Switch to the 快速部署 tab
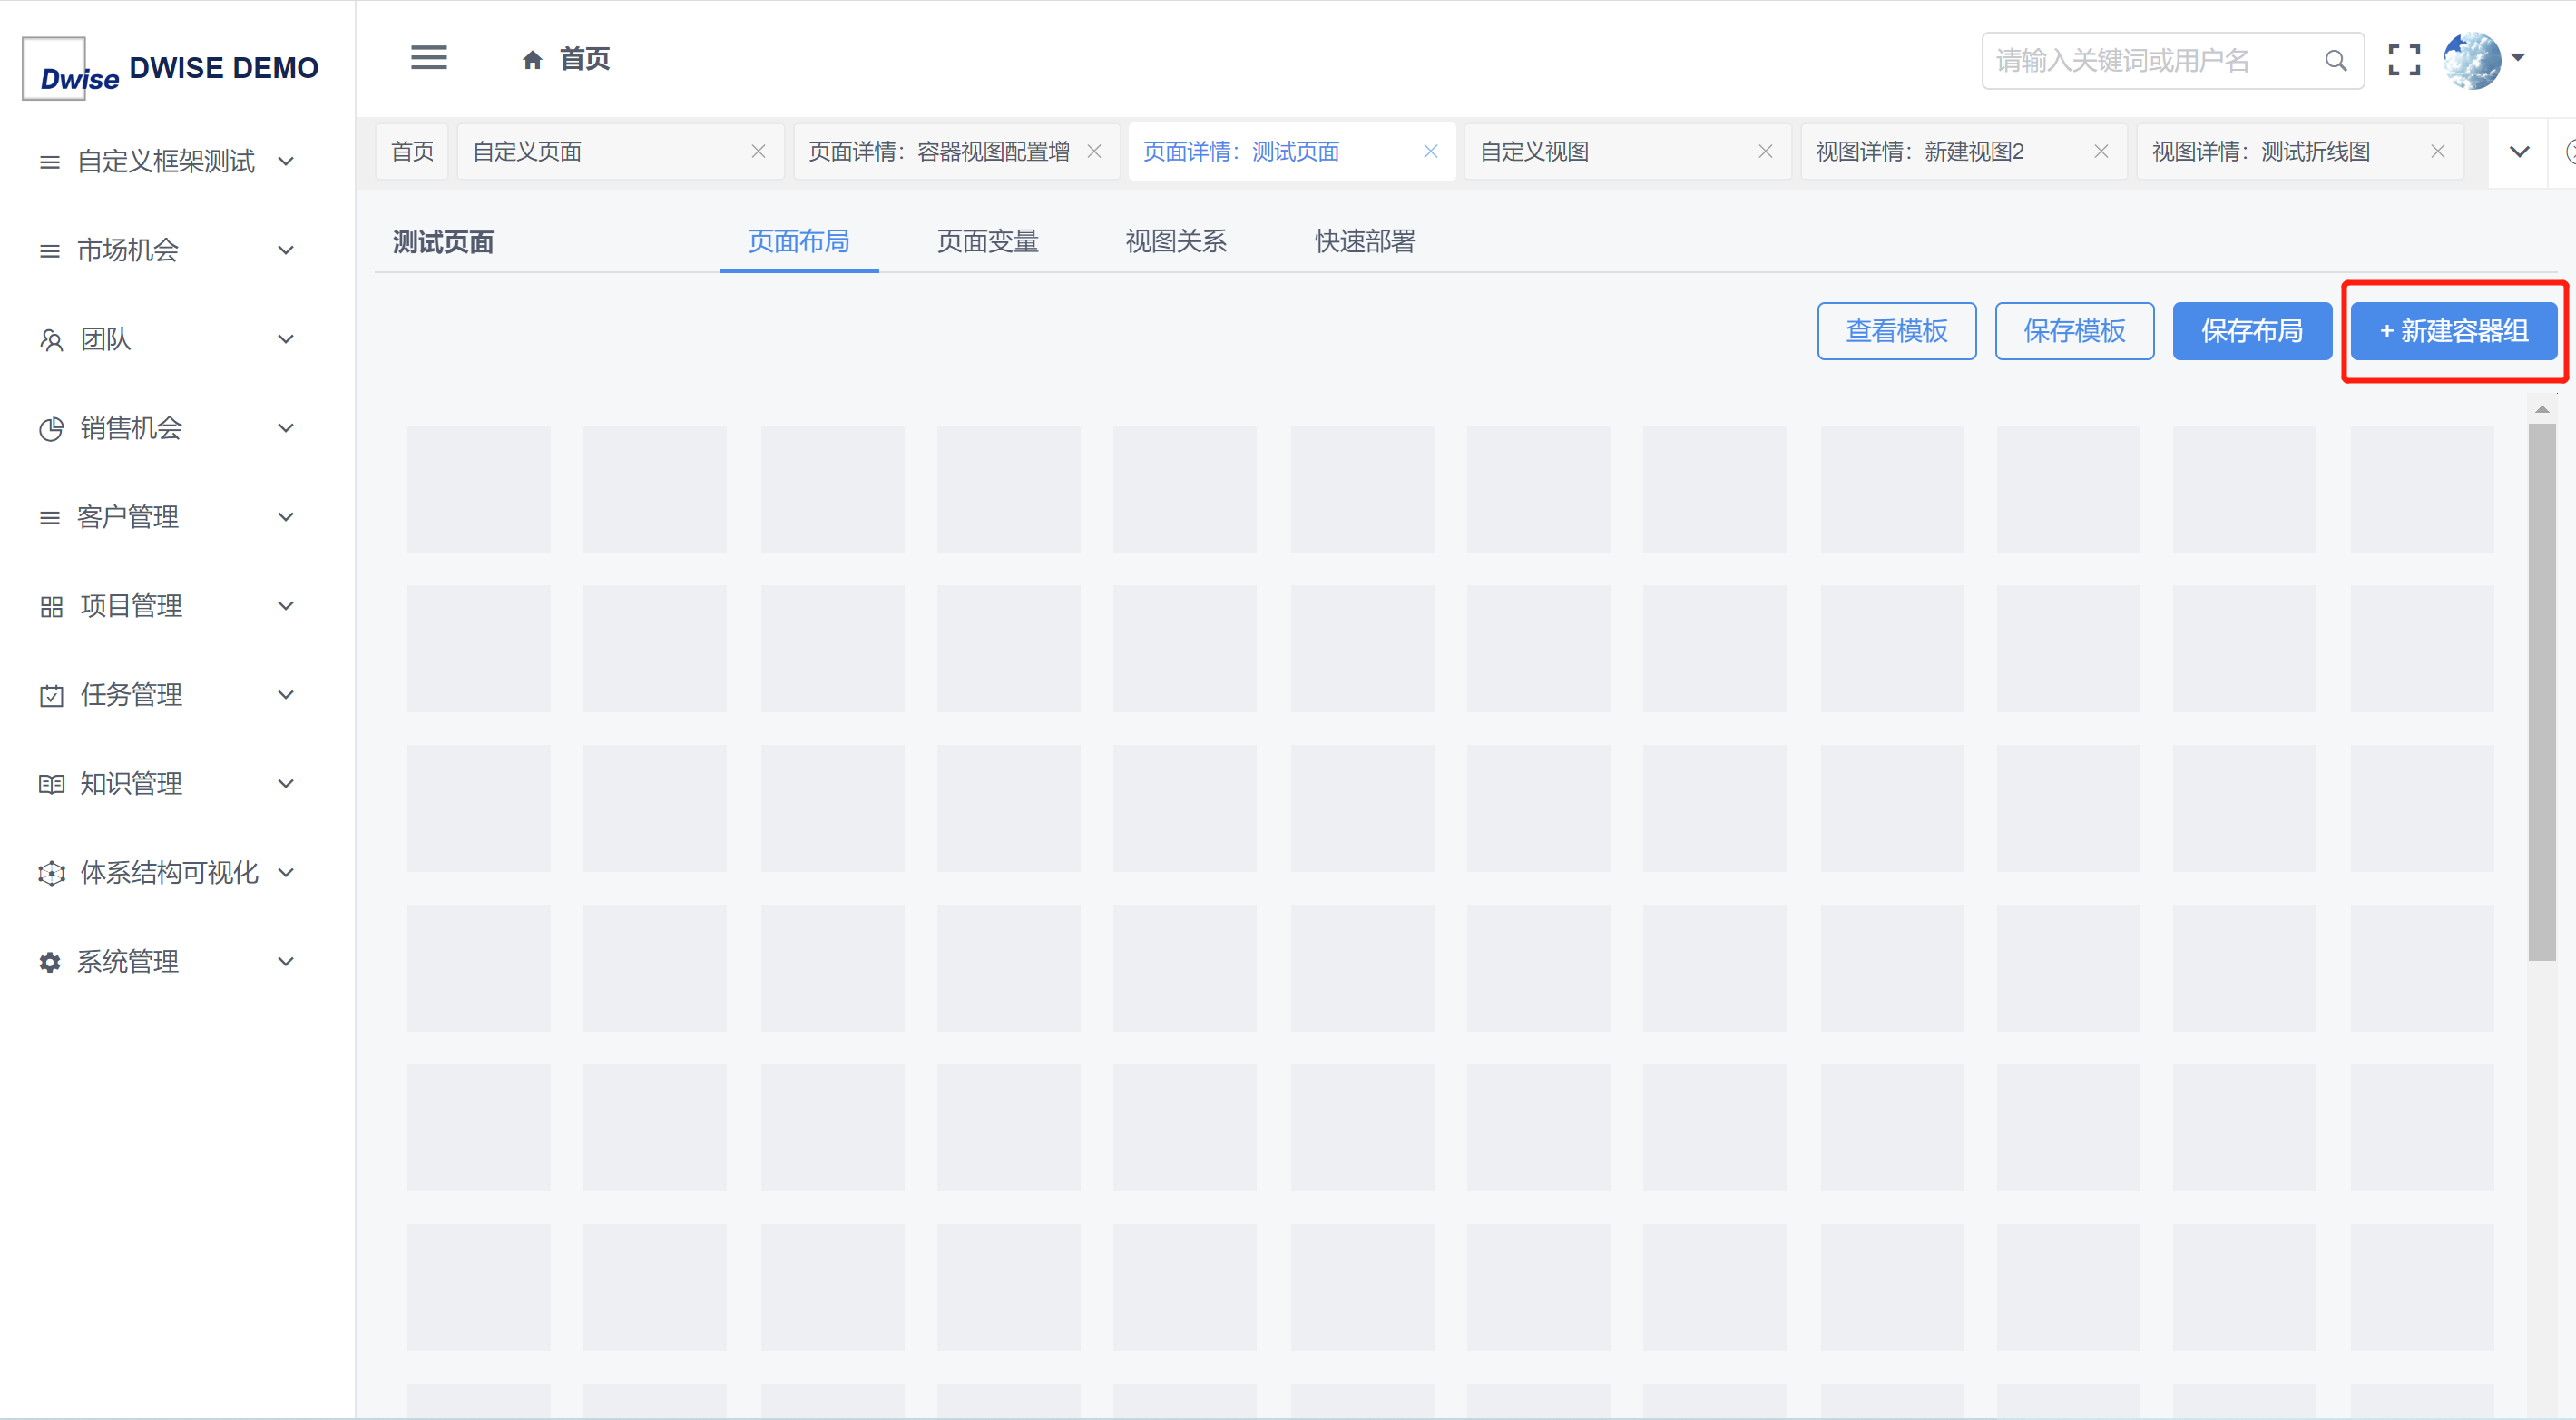Screen dimensions: 2576x1420 (1365, 241)
